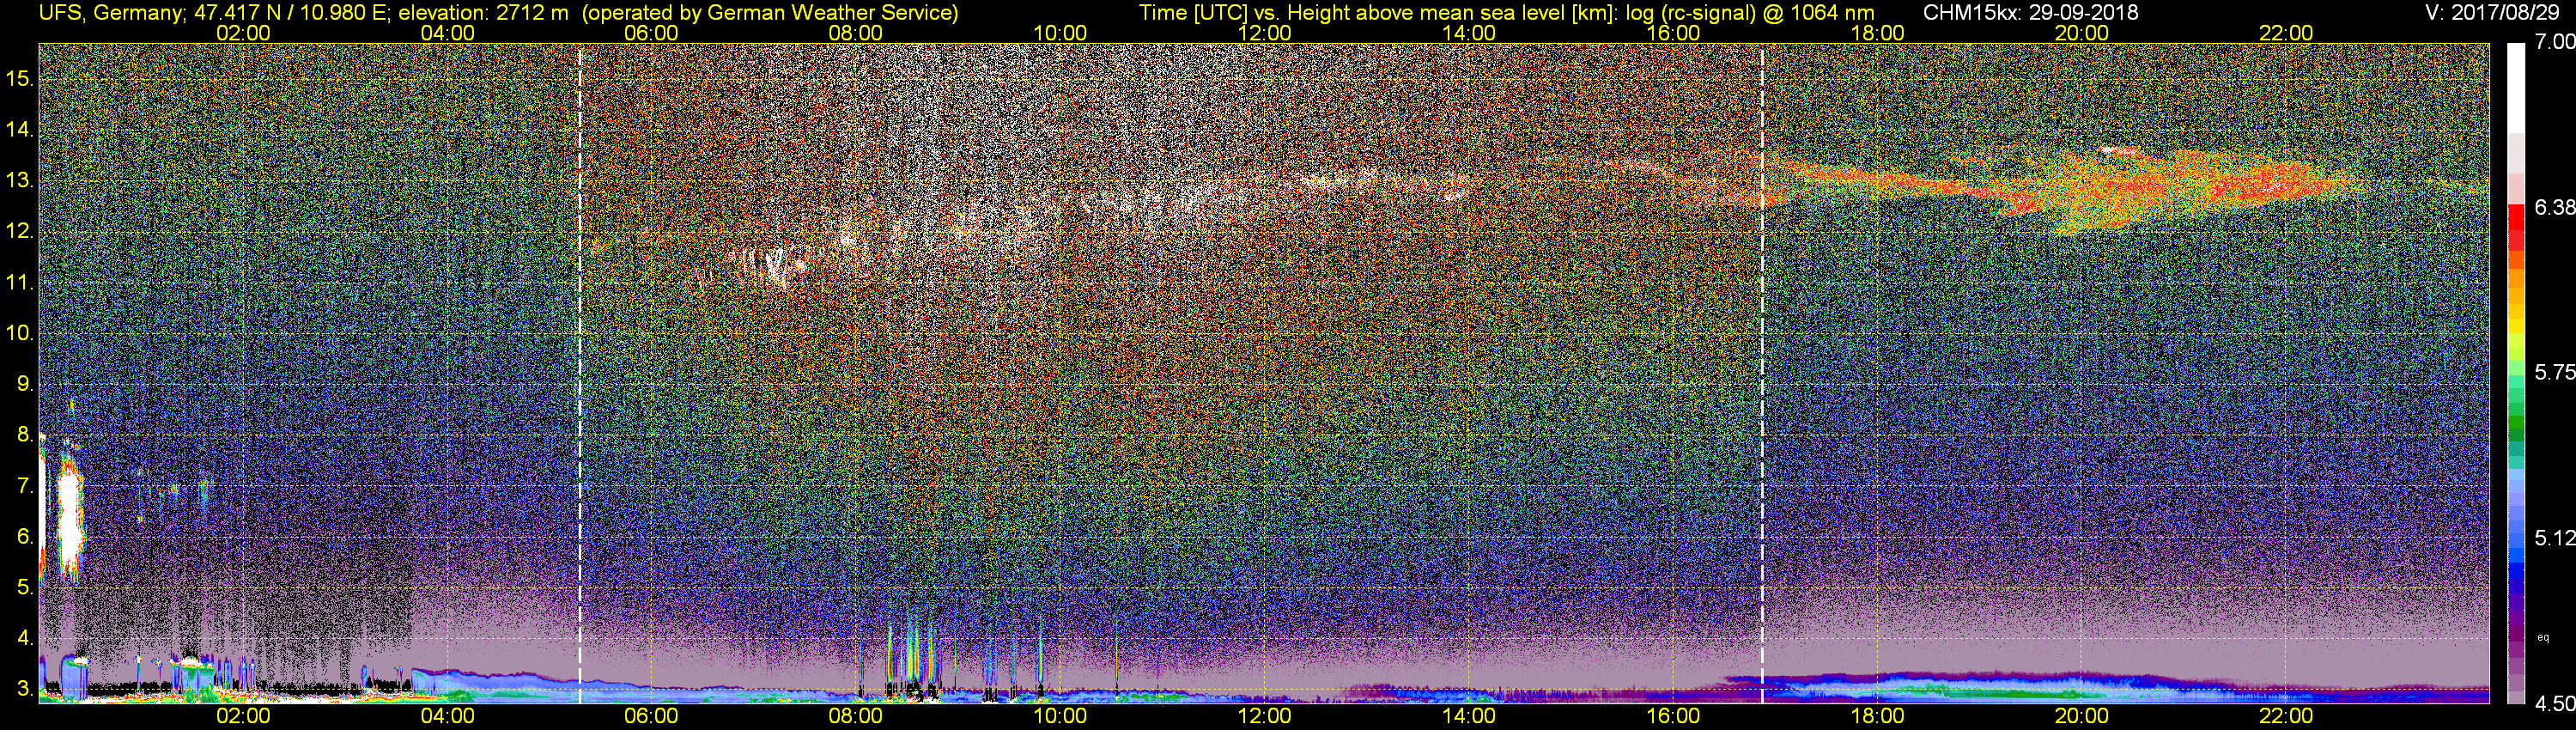Screen dimensions: 2576x730
Task: Click the 13 km height axis label
Action: pyautogui.click(x=20, y=181)
